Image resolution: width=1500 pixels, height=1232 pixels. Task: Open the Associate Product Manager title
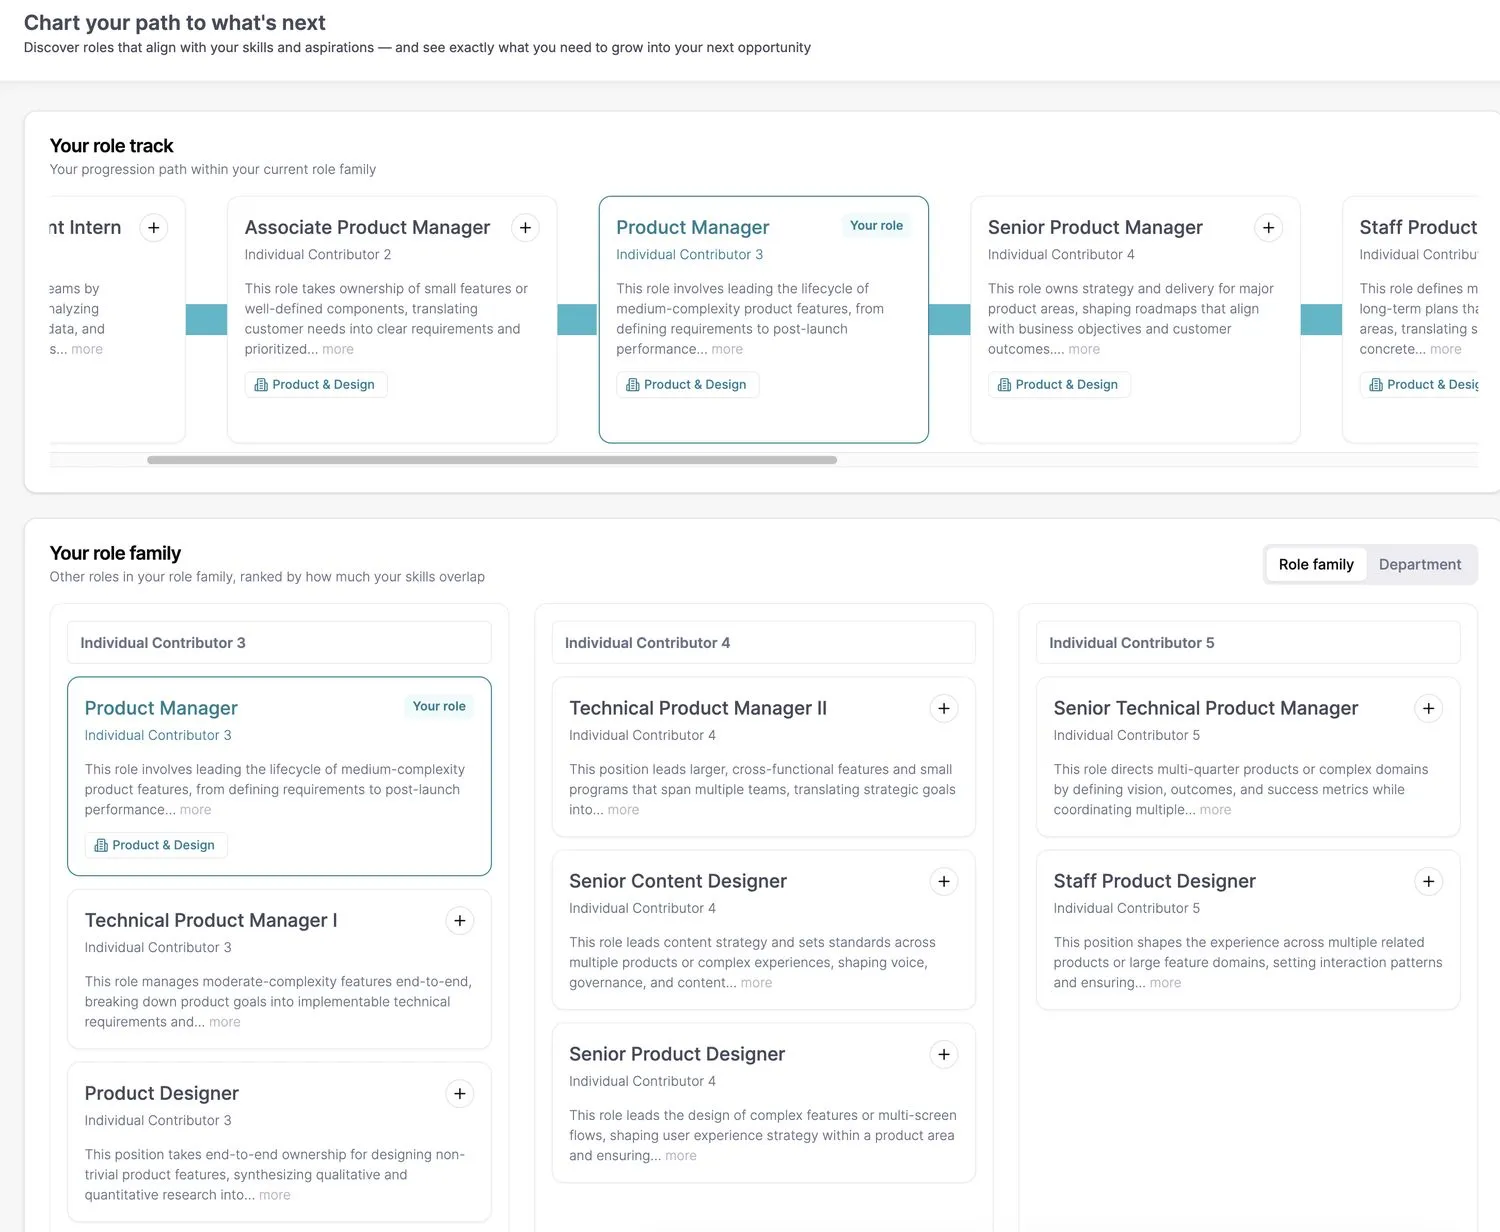(367, 228)
